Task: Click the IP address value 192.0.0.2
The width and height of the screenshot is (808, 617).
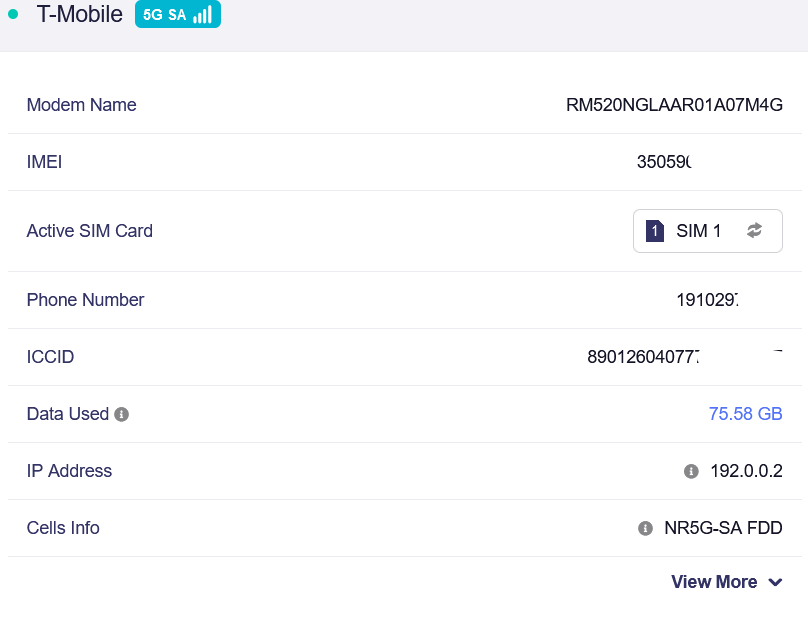Action: [x=746, y=471]
